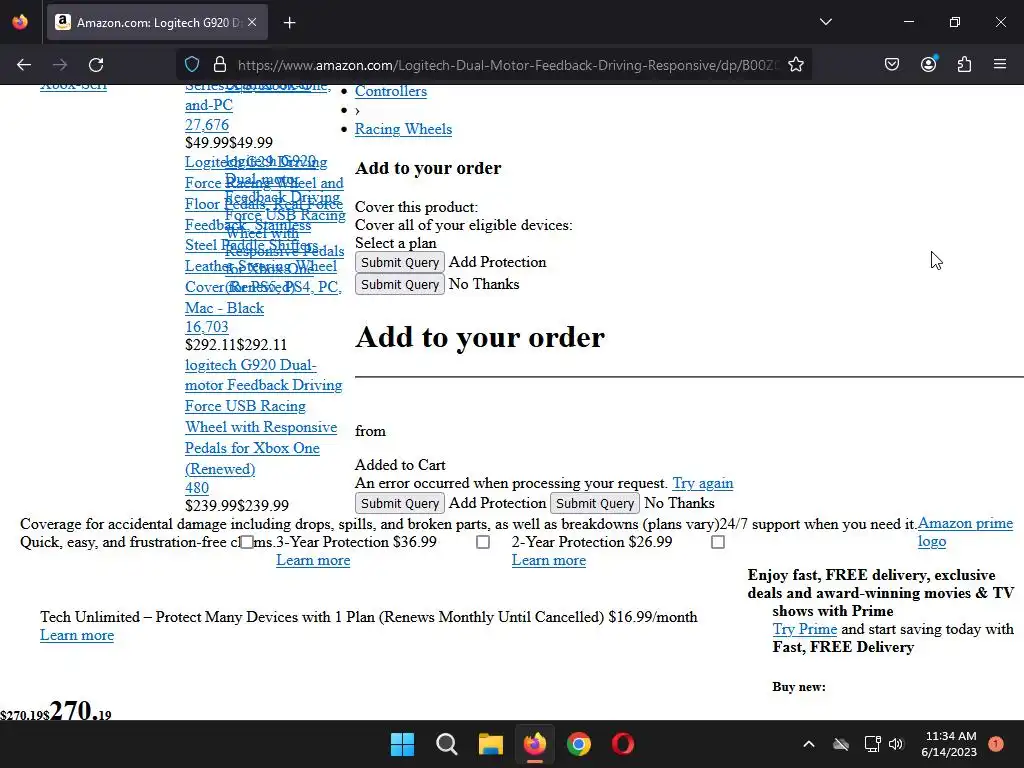
Task: Open the Controllers breadcrumb link
Action: tap(391, 91)
